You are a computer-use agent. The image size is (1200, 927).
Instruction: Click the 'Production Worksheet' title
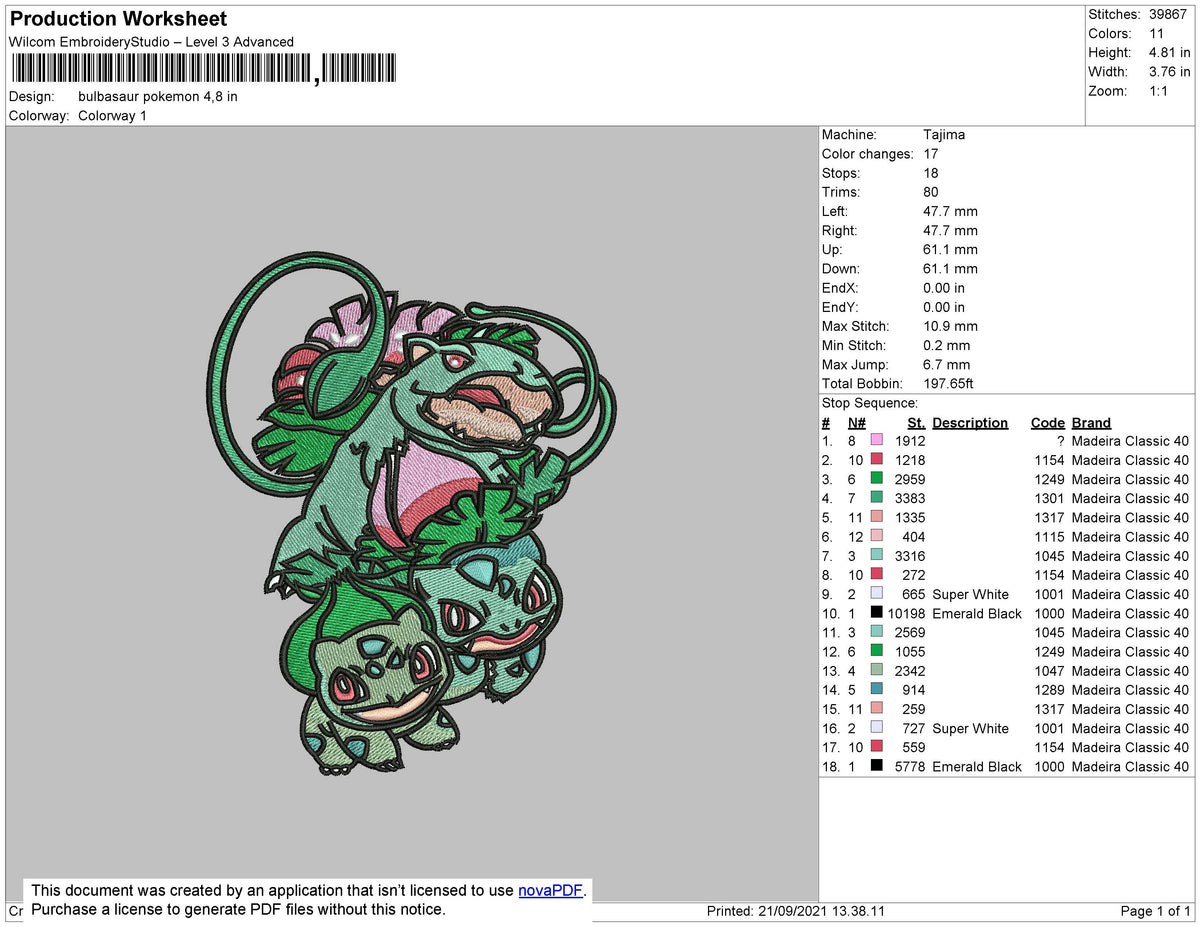click(x=118, y=19)
